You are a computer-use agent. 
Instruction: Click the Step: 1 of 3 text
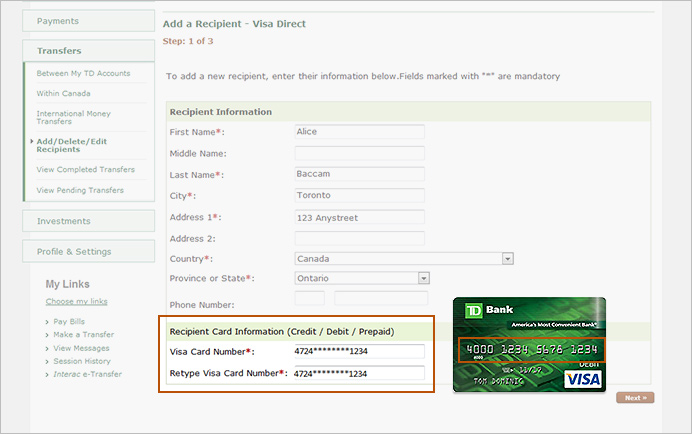188,41
